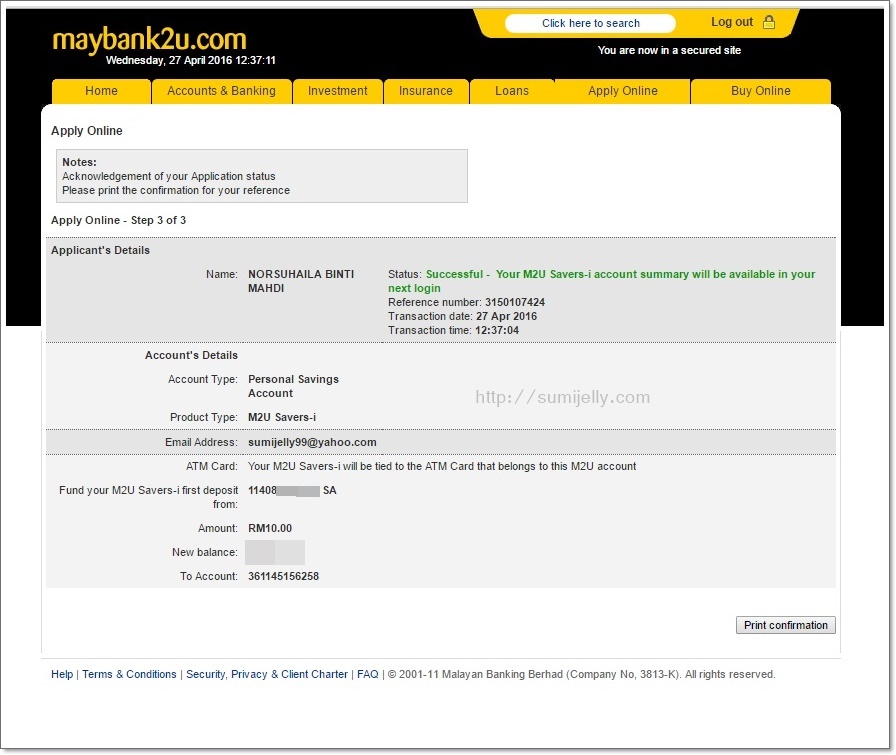Image resolution: width=896 pixels, height=755 pixels.
Task: Click the Print confirmation button
Action: [785, 625]
